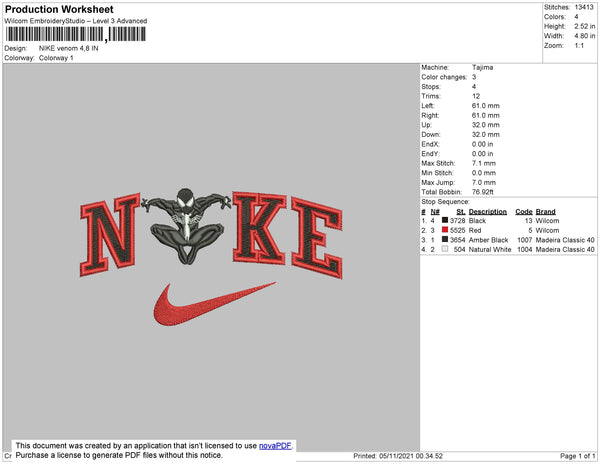Click the Total Bobbin value "76.92ft"
This screenshot has height=464, width=600.
pos(483,192)
